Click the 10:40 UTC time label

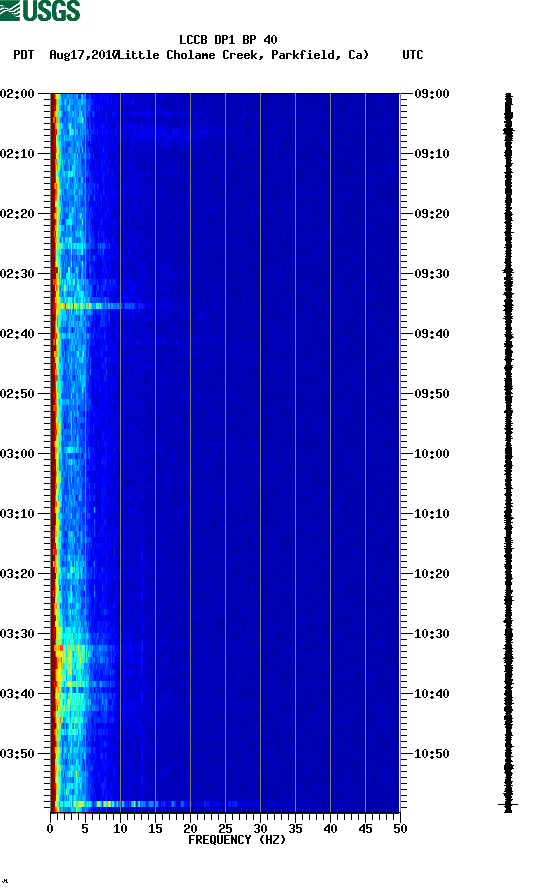432,693
